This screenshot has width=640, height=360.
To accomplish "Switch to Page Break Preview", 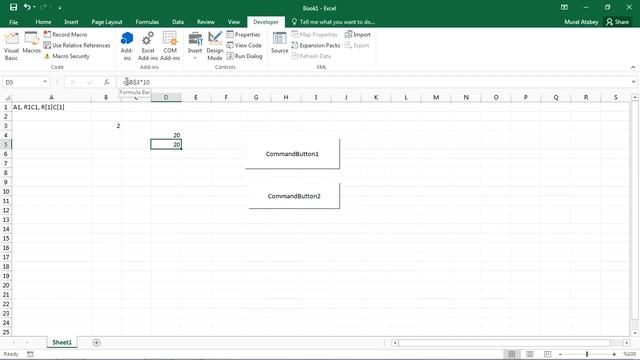I will [x=547, y=354].
